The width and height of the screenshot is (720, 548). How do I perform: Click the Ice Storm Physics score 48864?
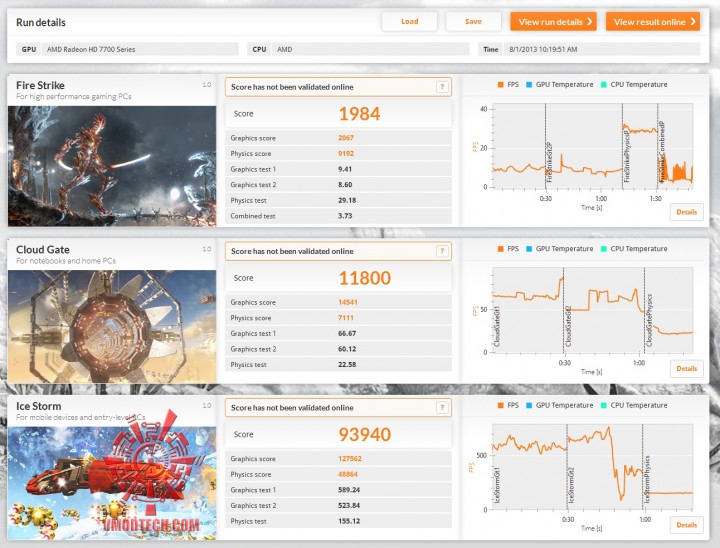(x=348, y=475)
